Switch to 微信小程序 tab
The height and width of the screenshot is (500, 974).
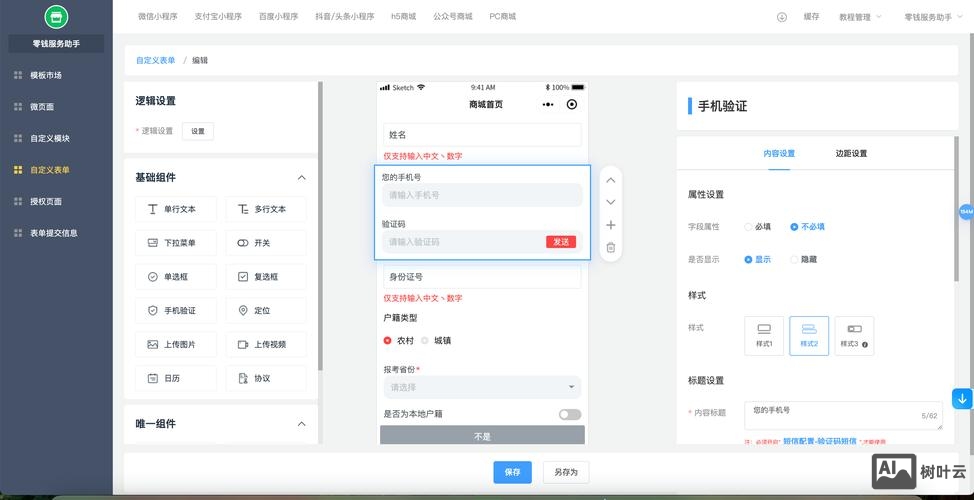tap(158, 17)
